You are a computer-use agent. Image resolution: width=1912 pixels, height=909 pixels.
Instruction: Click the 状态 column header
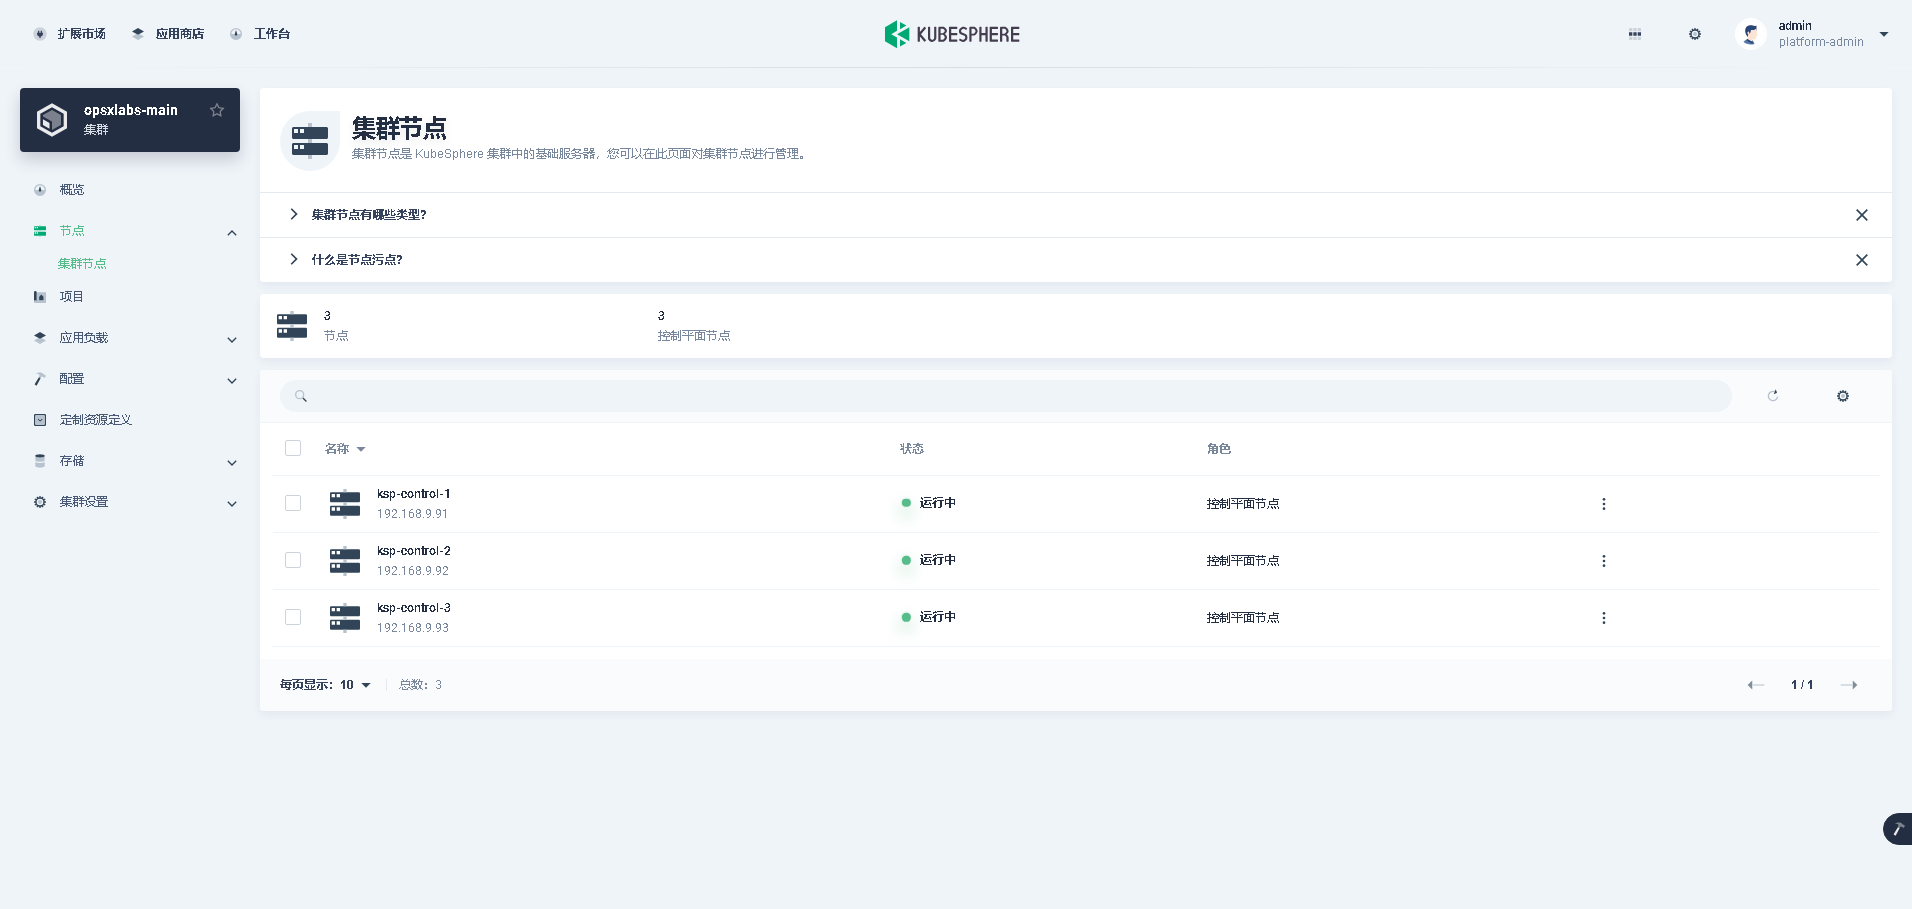[x=912, y=449]
